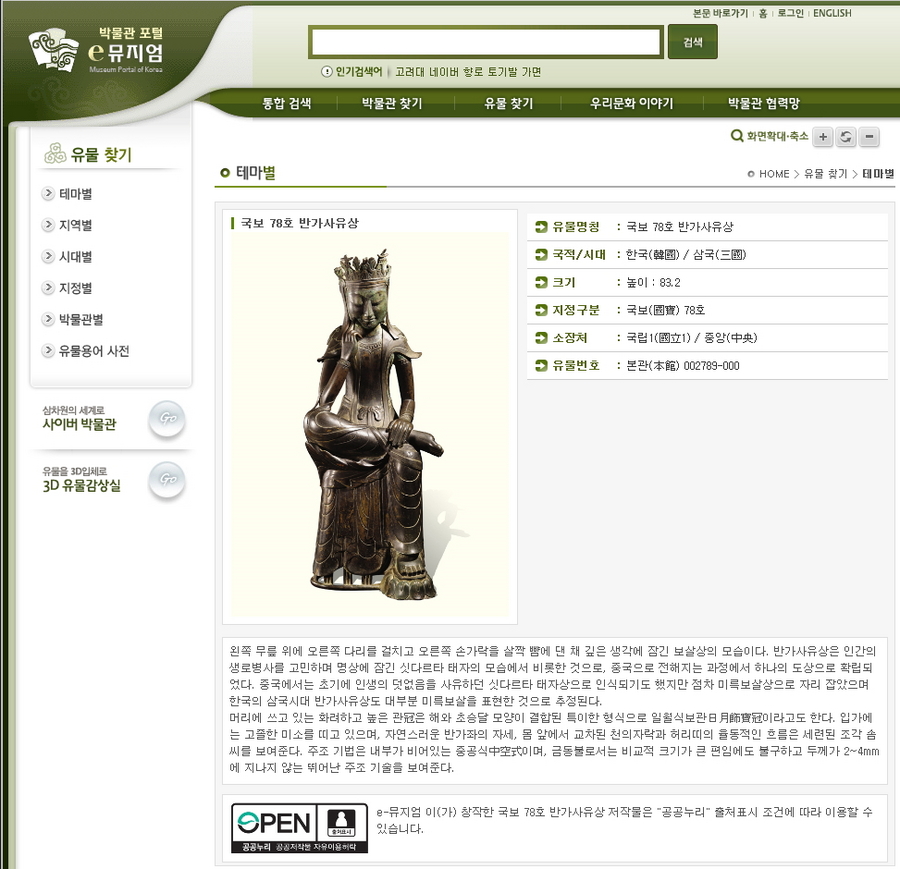Screen dimensions: 900x869
Task: Click the arrow bullet before 지정별
Action: tap(48, 288)
